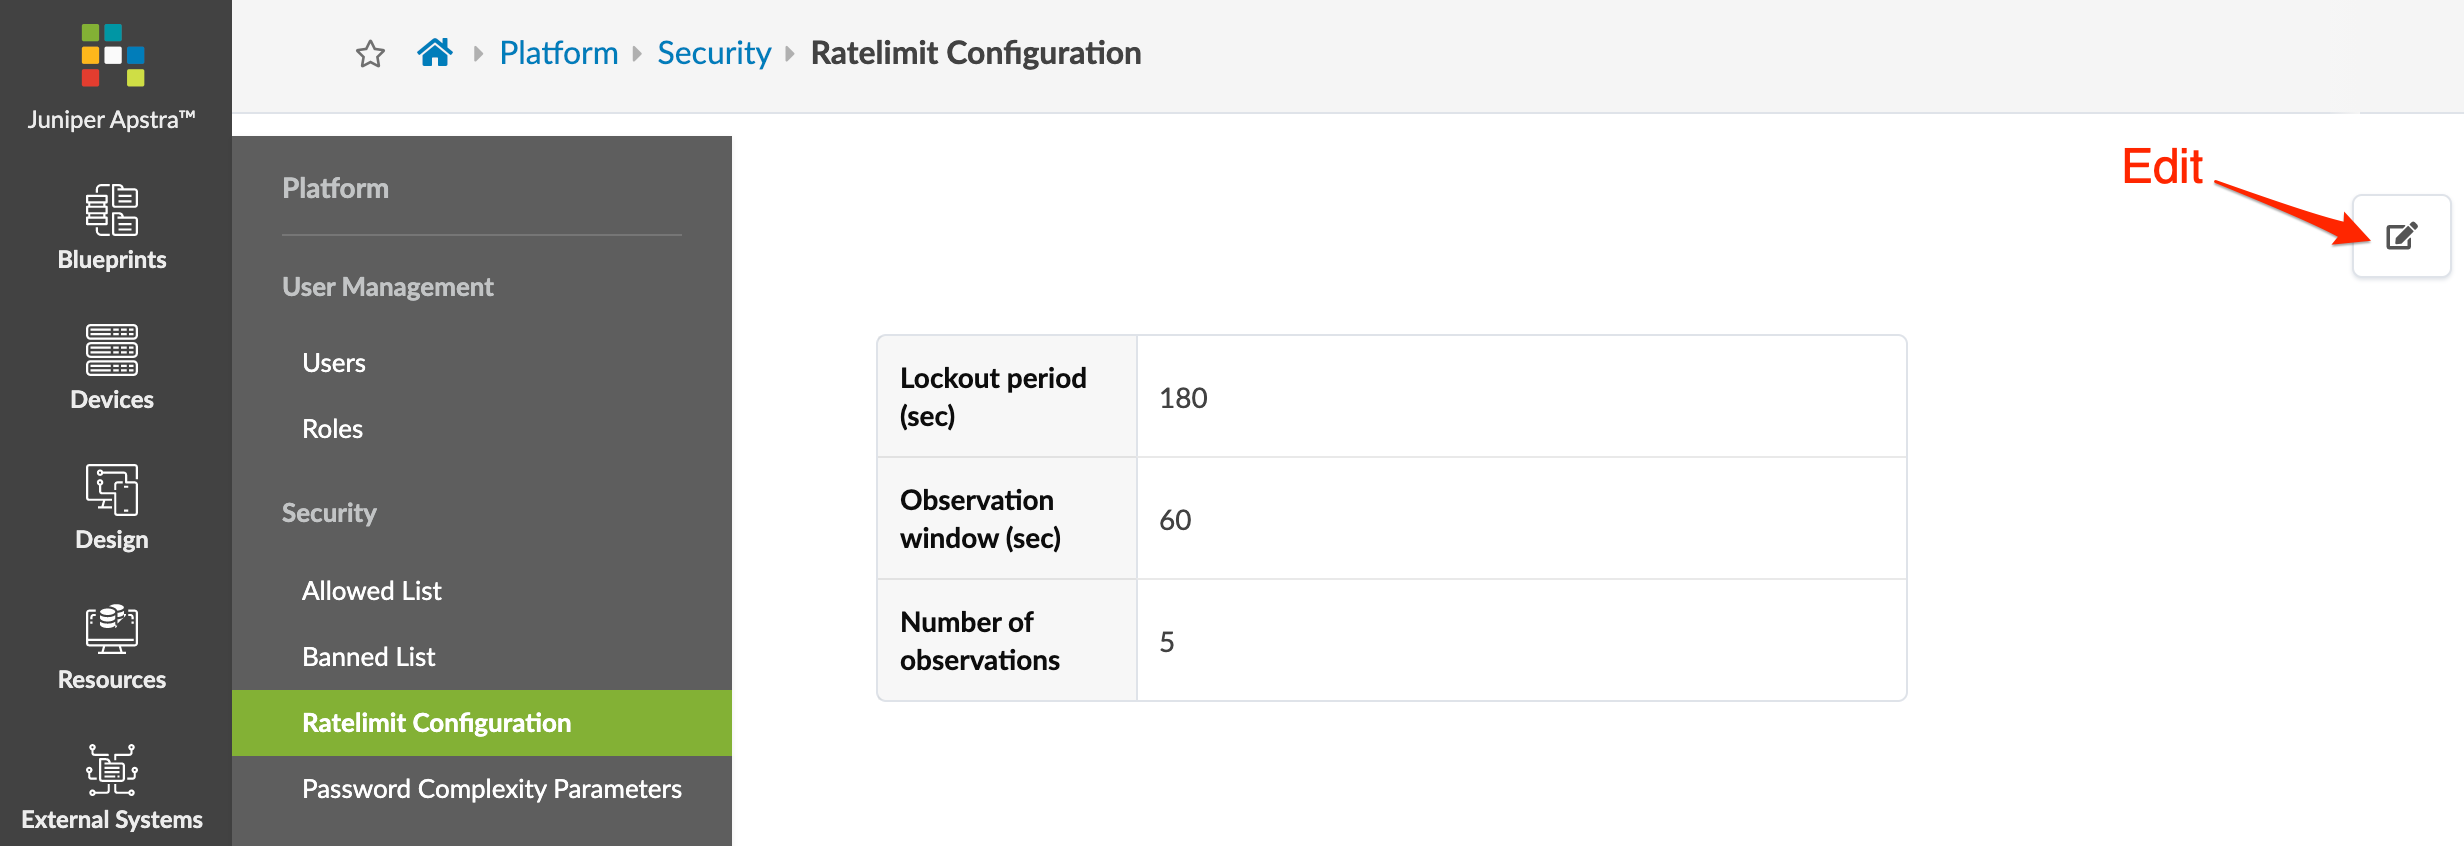Screen dimensions: 2464x846
Task: Open Devices from the sidebar
Action: tap(112, 368)
